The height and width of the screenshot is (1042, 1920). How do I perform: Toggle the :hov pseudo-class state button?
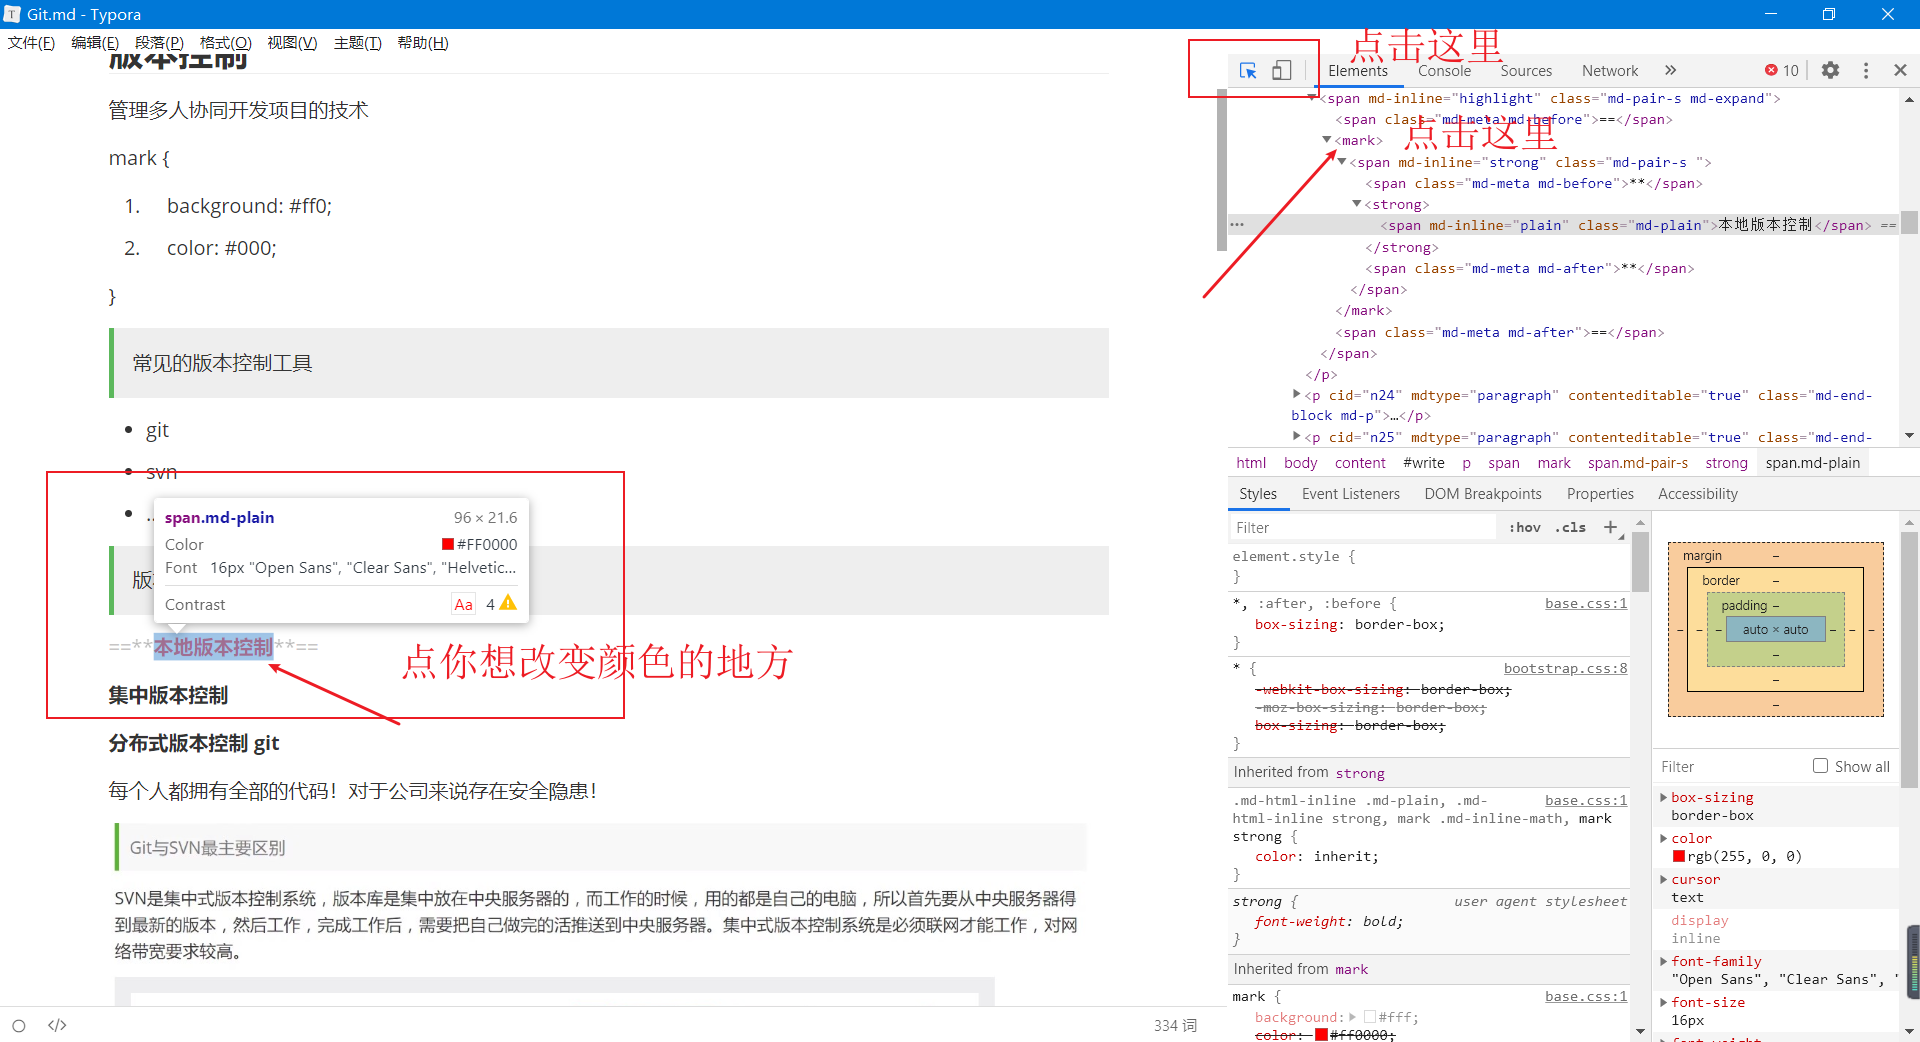tap(1524, 527)
